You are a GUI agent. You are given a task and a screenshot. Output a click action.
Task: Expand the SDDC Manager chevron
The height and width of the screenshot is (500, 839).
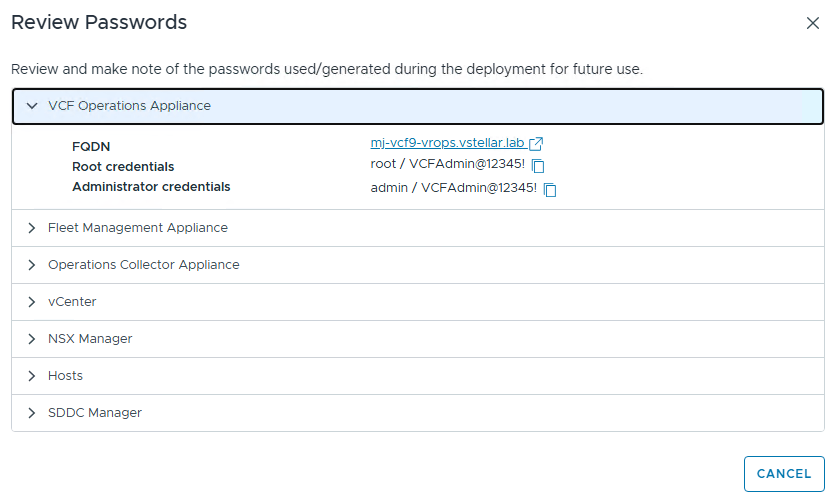pos(32,413)
